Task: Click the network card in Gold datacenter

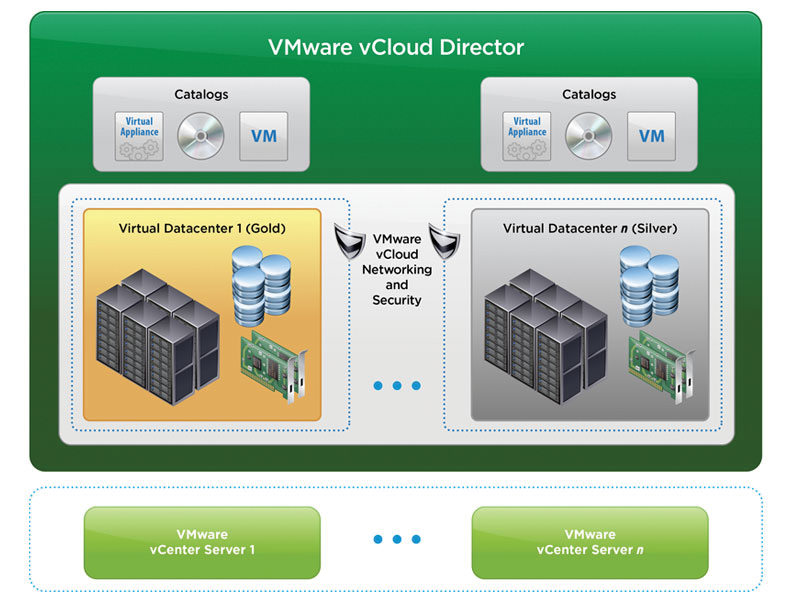Action: tap(272, 366)
